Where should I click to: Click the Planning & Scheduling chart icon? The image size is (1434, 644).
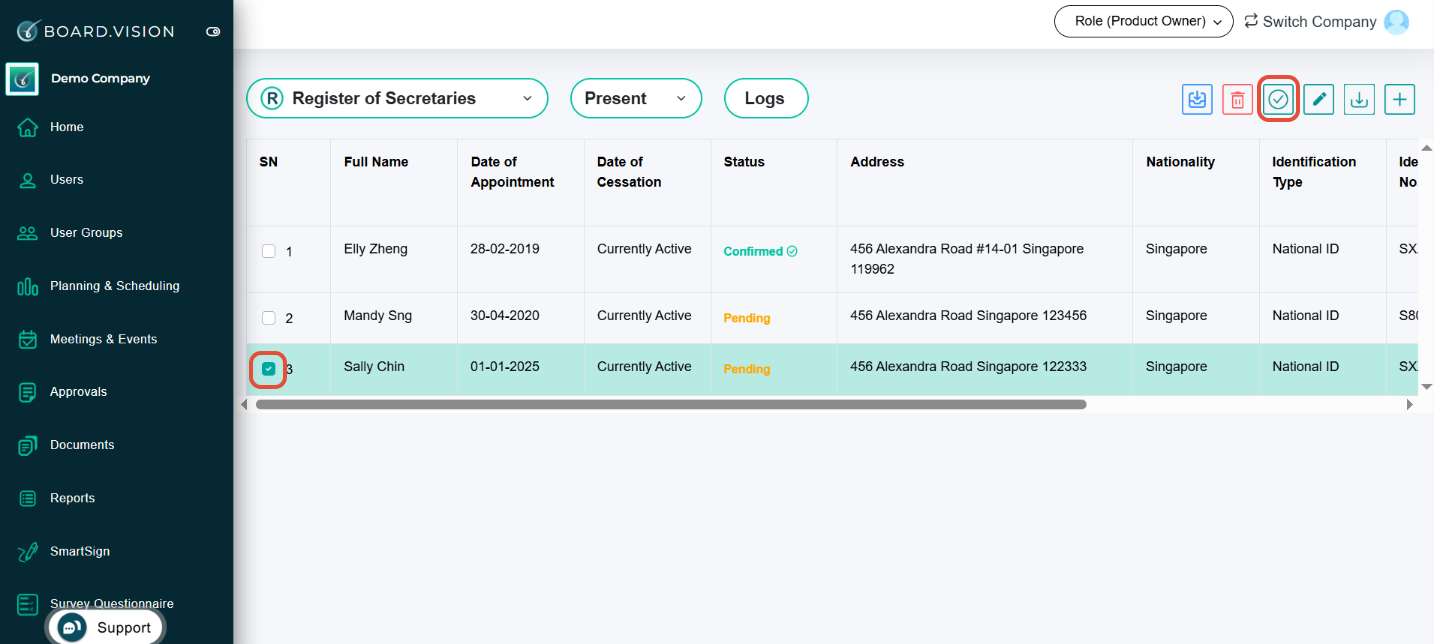click(28, 287)
